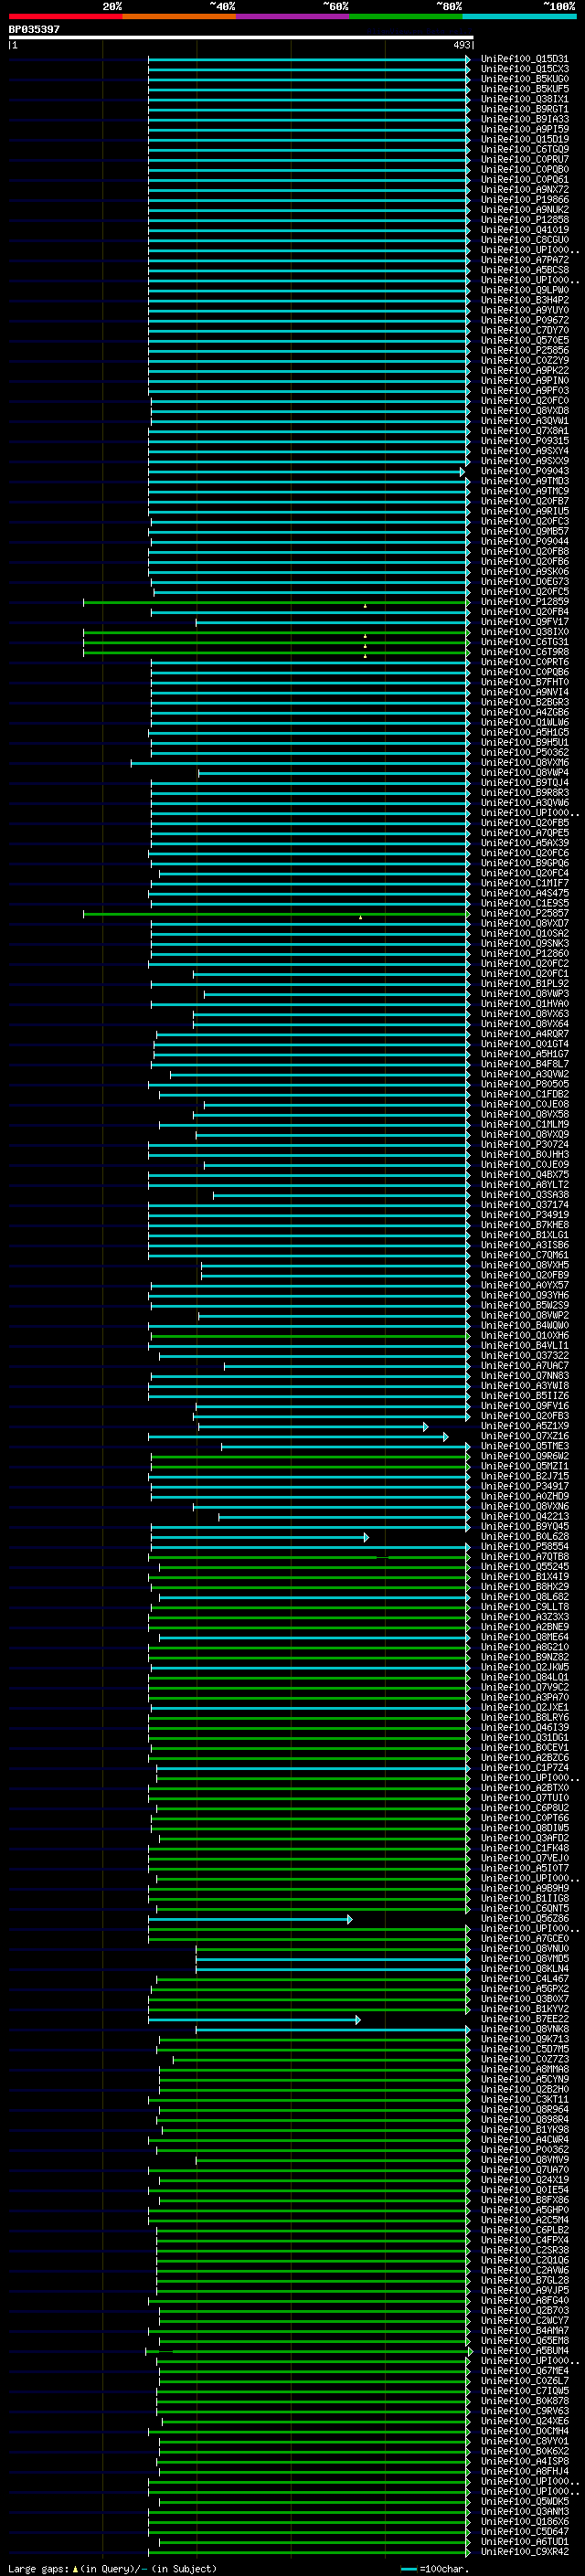Click the UniRef100_P12859 label

coord(524,602)
